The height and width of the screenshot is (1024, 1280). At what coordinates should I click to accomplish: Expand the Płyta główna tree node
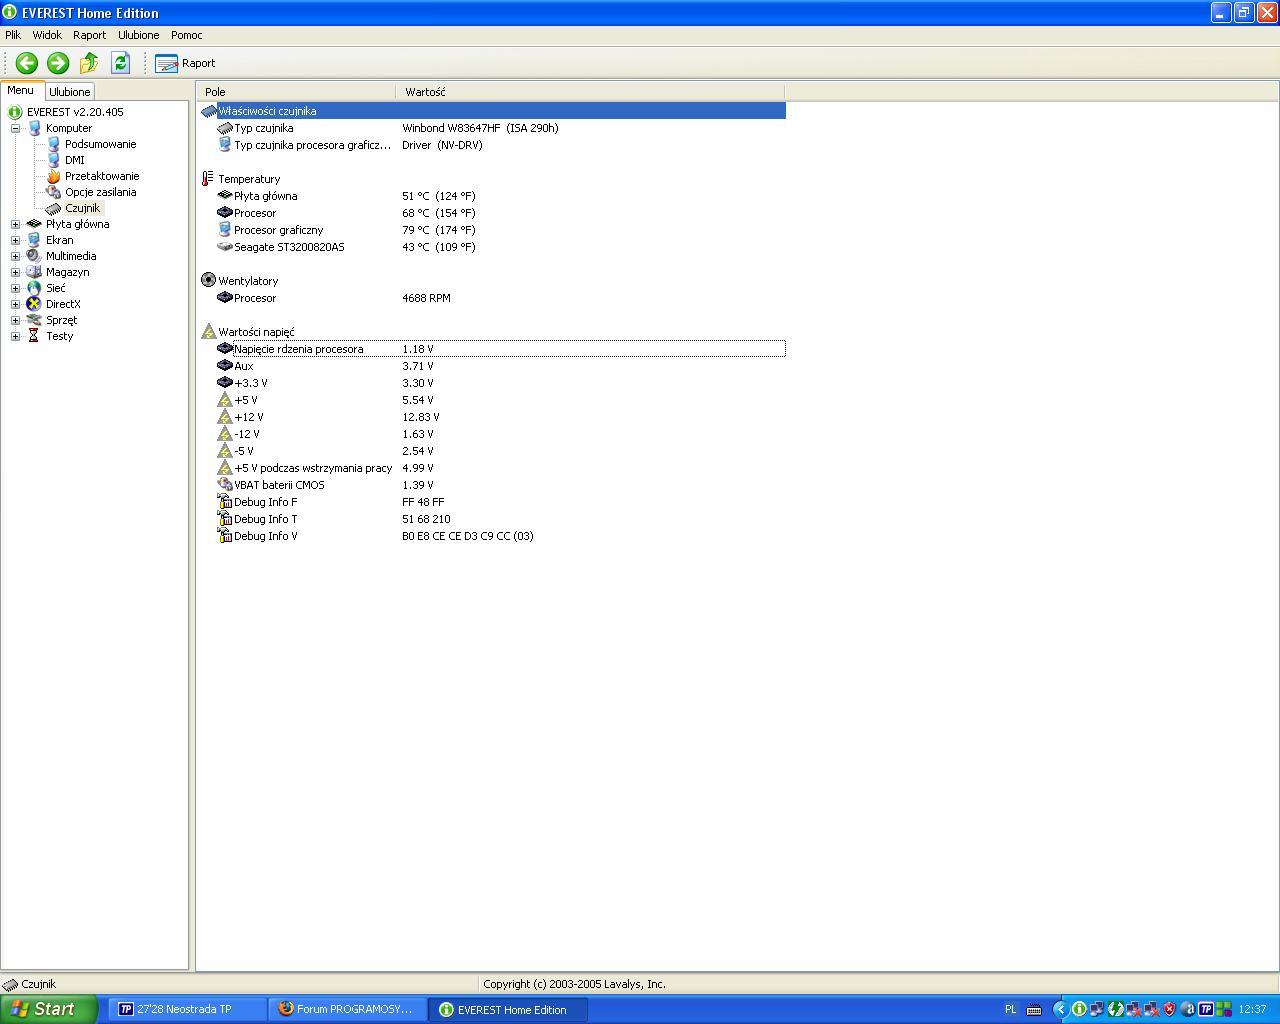click(15, 224)
